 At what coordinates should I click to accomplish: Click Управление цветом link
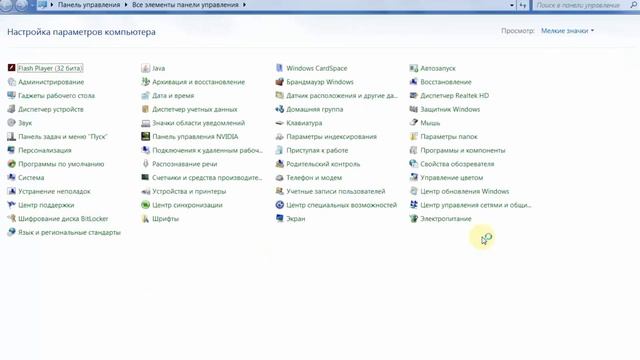tap(452, 178)
